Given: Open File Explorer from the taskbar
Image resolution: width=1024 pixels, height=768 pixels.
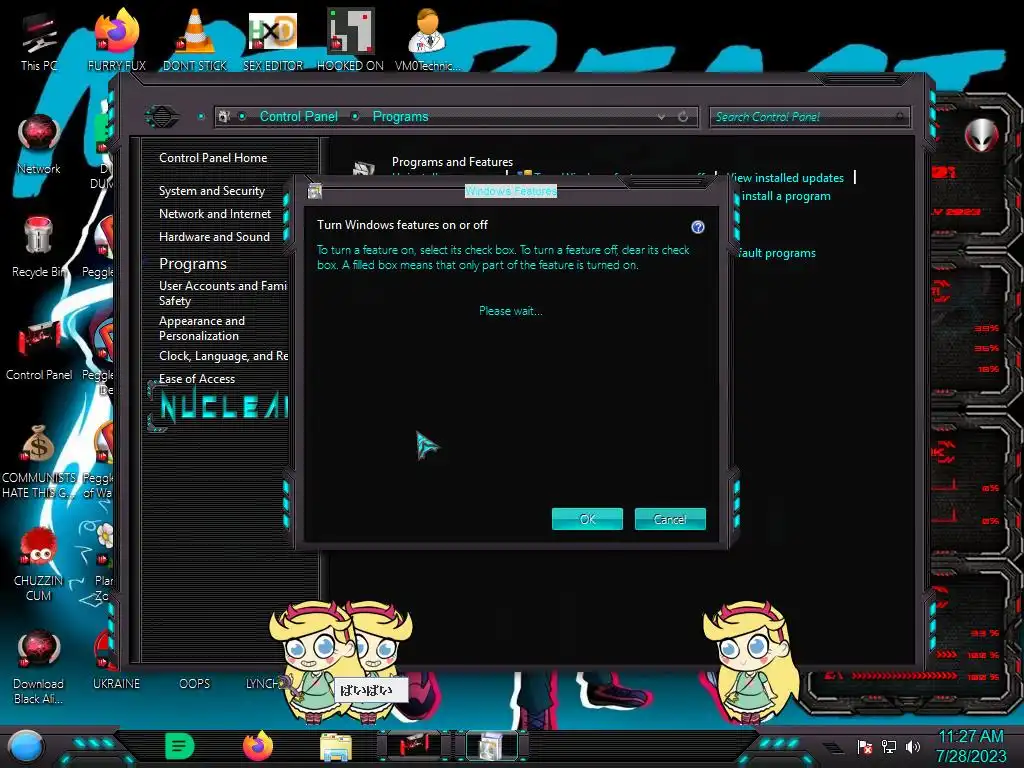Looking at the screenshot, I should coord(336,746).
